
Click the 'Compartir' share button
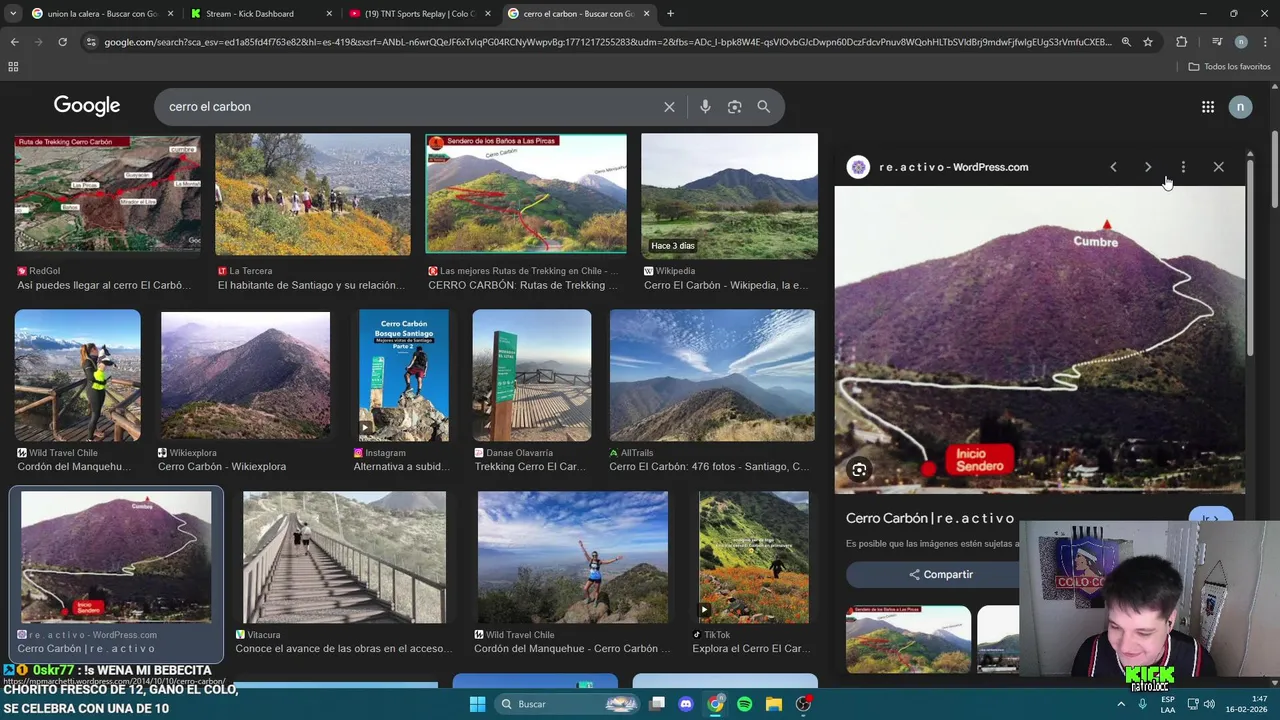[941, 574]
